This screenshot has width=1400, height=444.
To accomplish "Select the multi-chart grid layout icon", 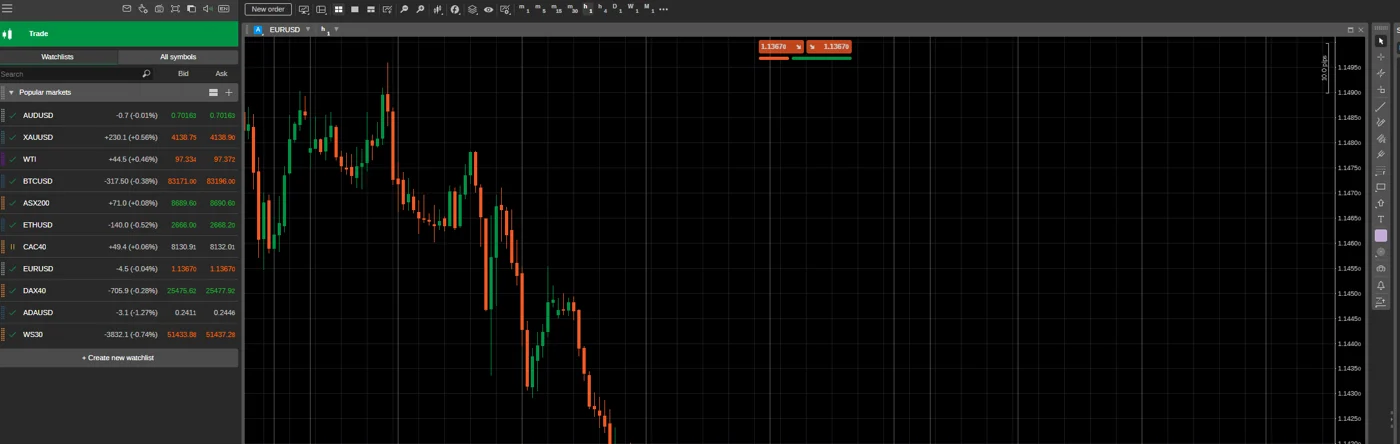I will click(x=338, y=9).
